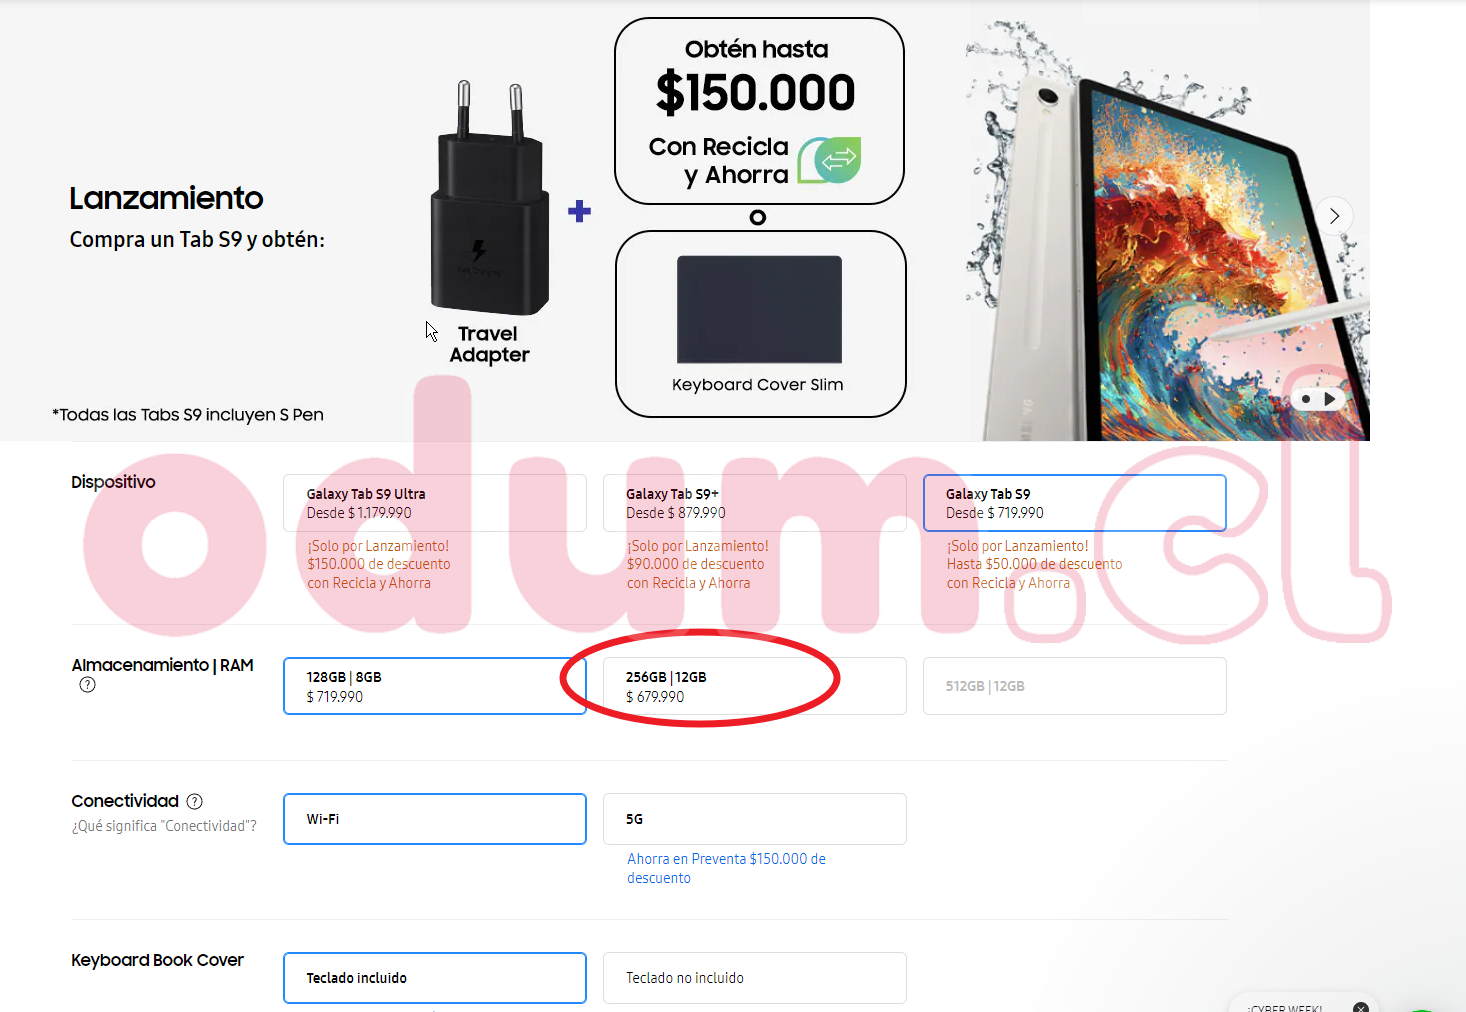Click the Recicla y Ahorra green icon
The image size is (1466, 1012).
coord(829,160)
